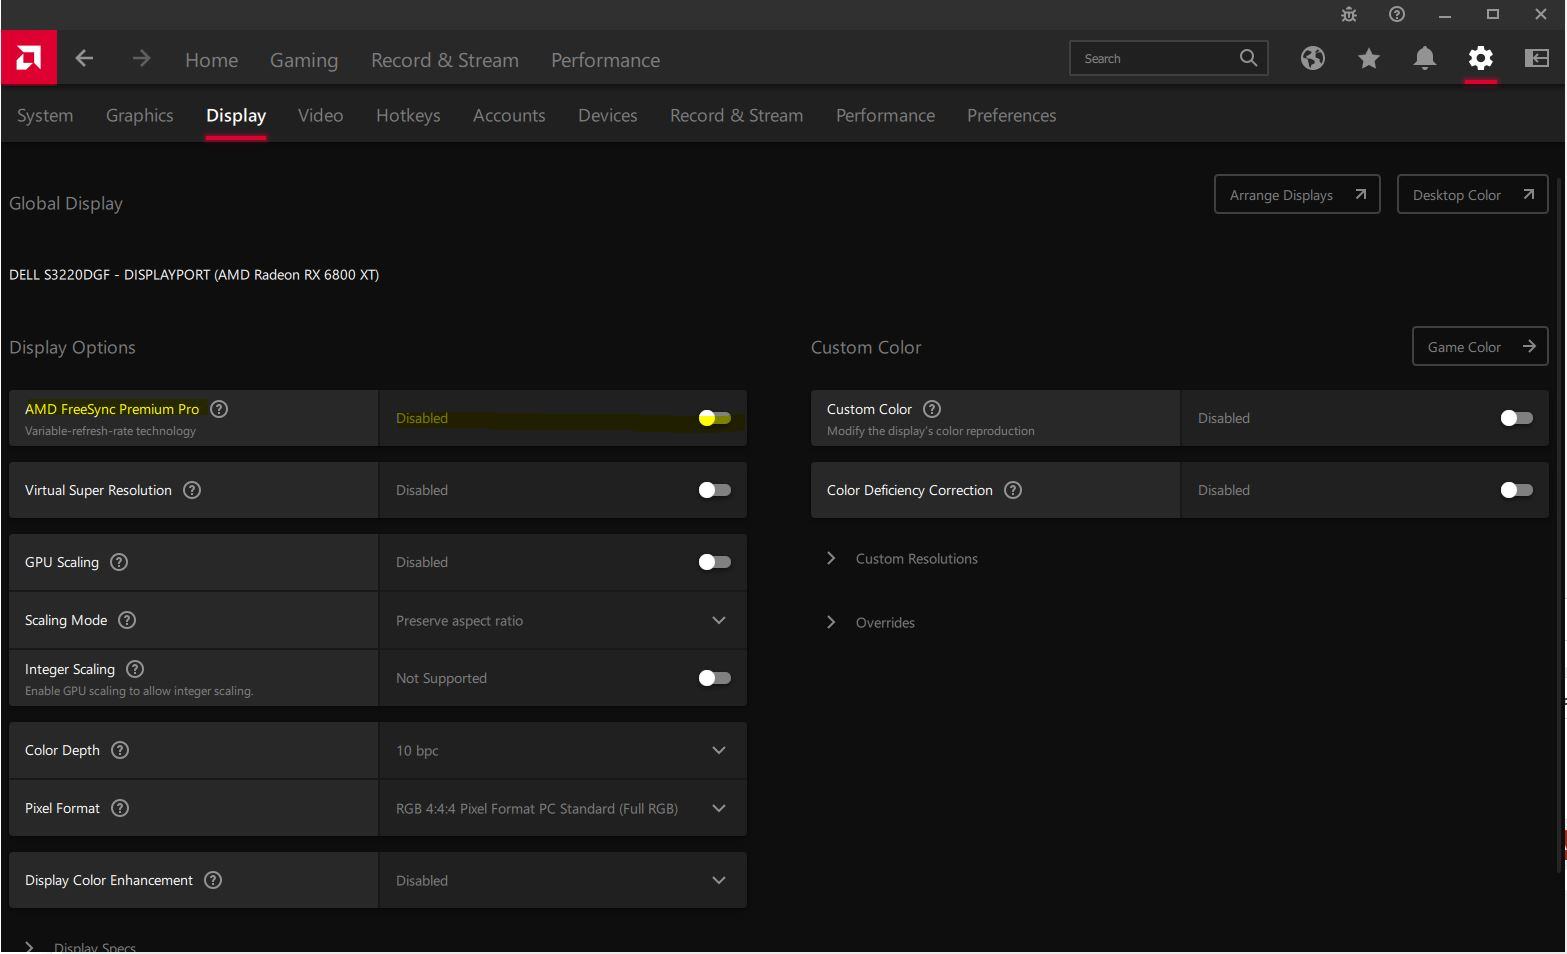Open Scaling Mode dropdown
1567x954 pixels.
click(x=563, y=620)
